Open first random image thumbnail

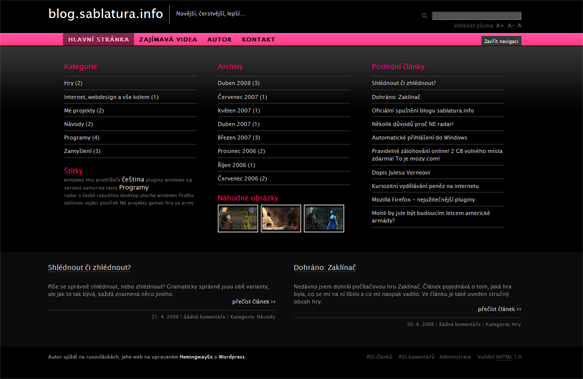coord(238,218)
